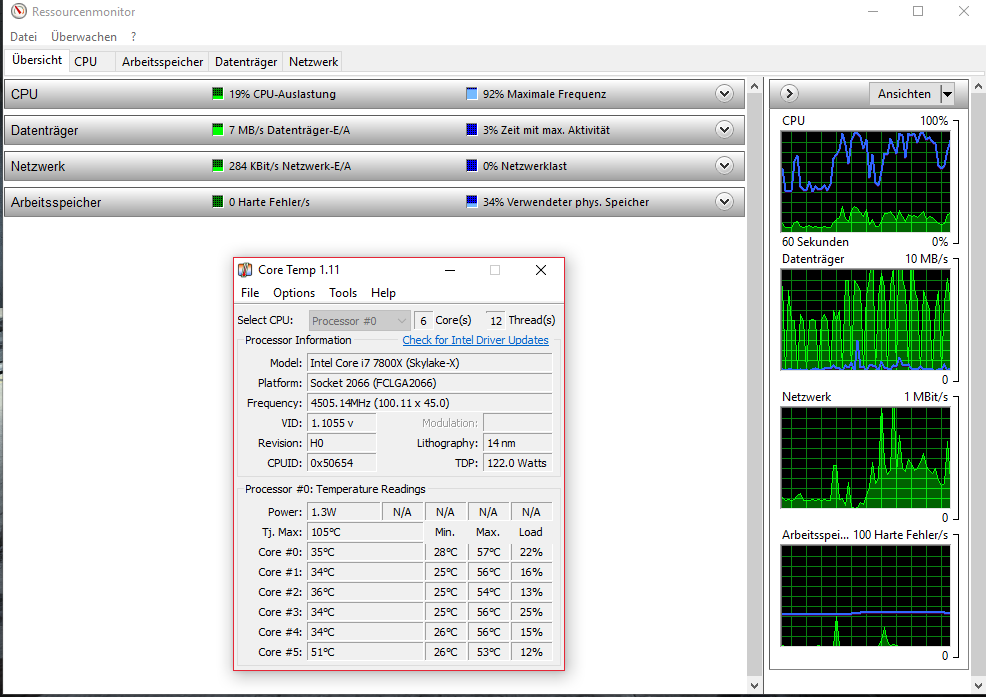Collapse the graph pane with arrow button
Image resolution: width=986 pixels, height=697 pixels.
[789, 94]
